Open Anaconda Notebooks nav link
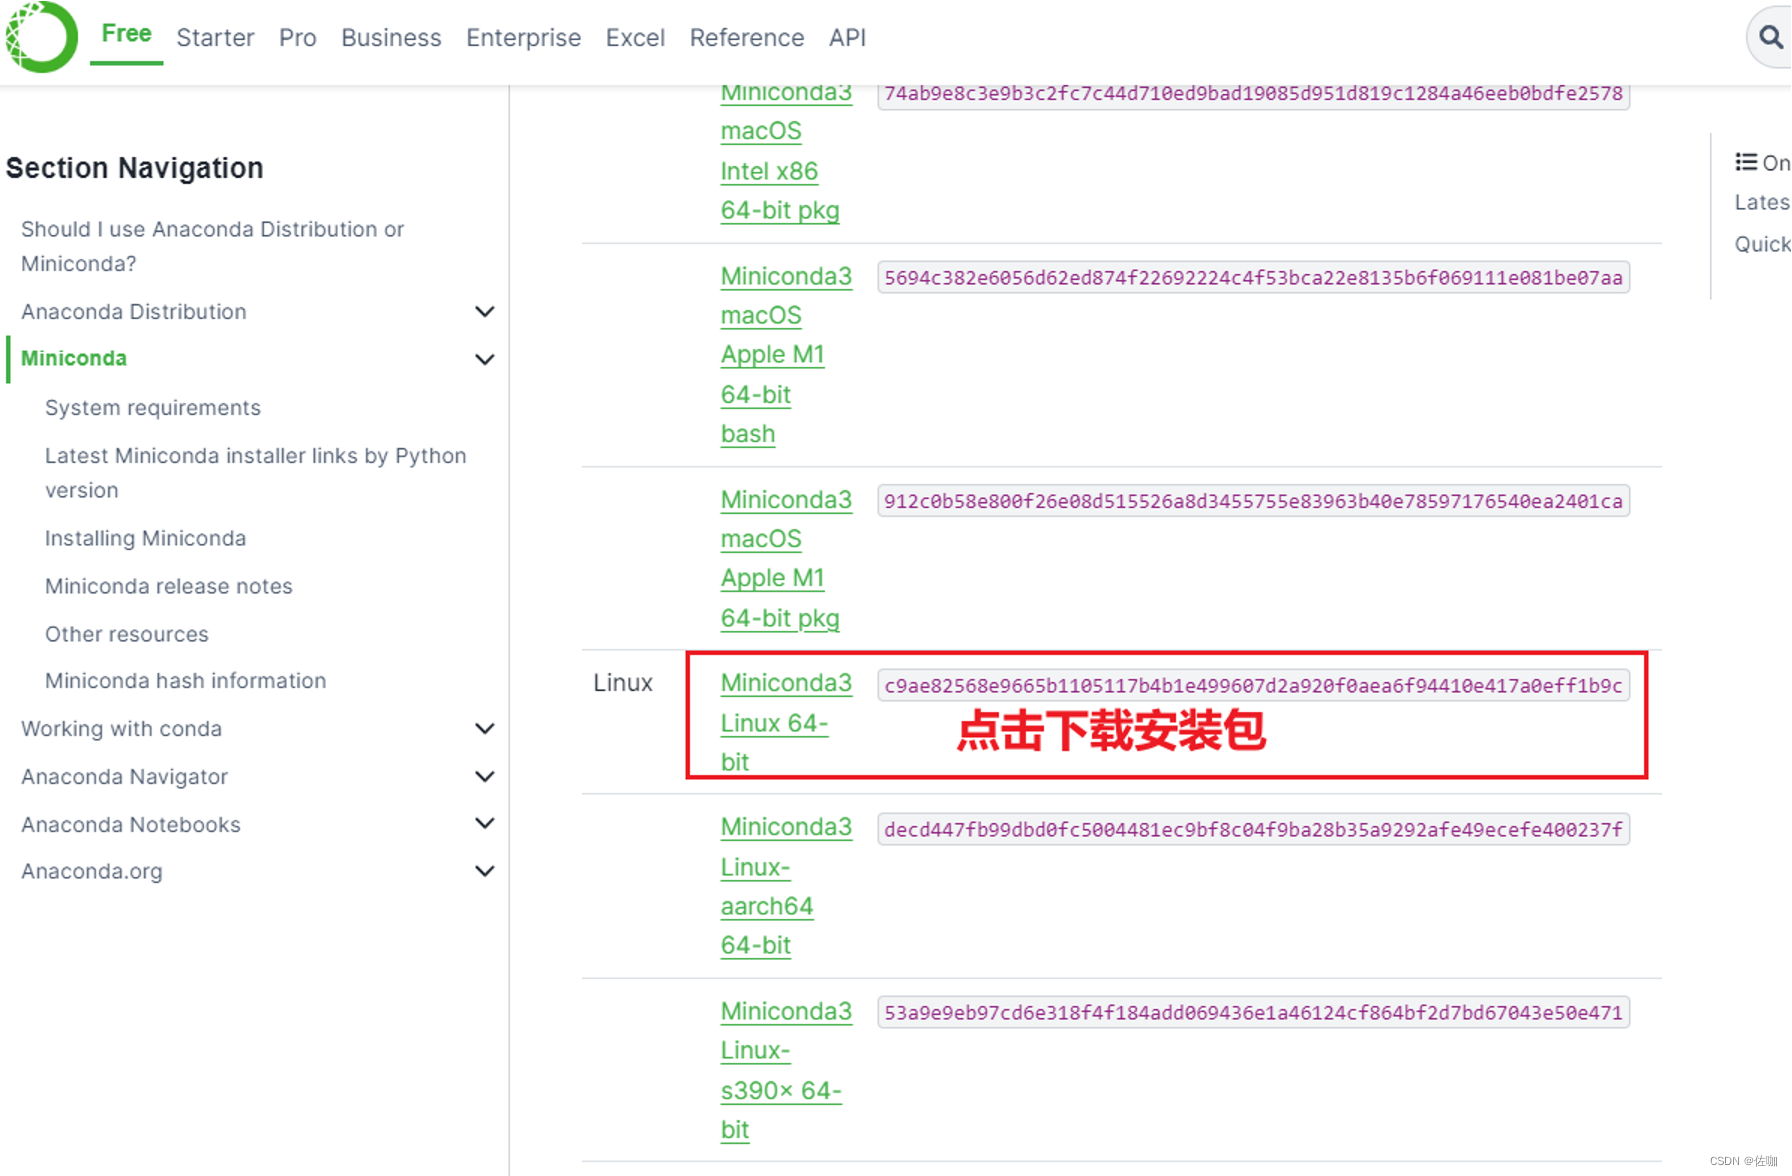This screenshot has width=1792, height=1176. pos(131,825)
